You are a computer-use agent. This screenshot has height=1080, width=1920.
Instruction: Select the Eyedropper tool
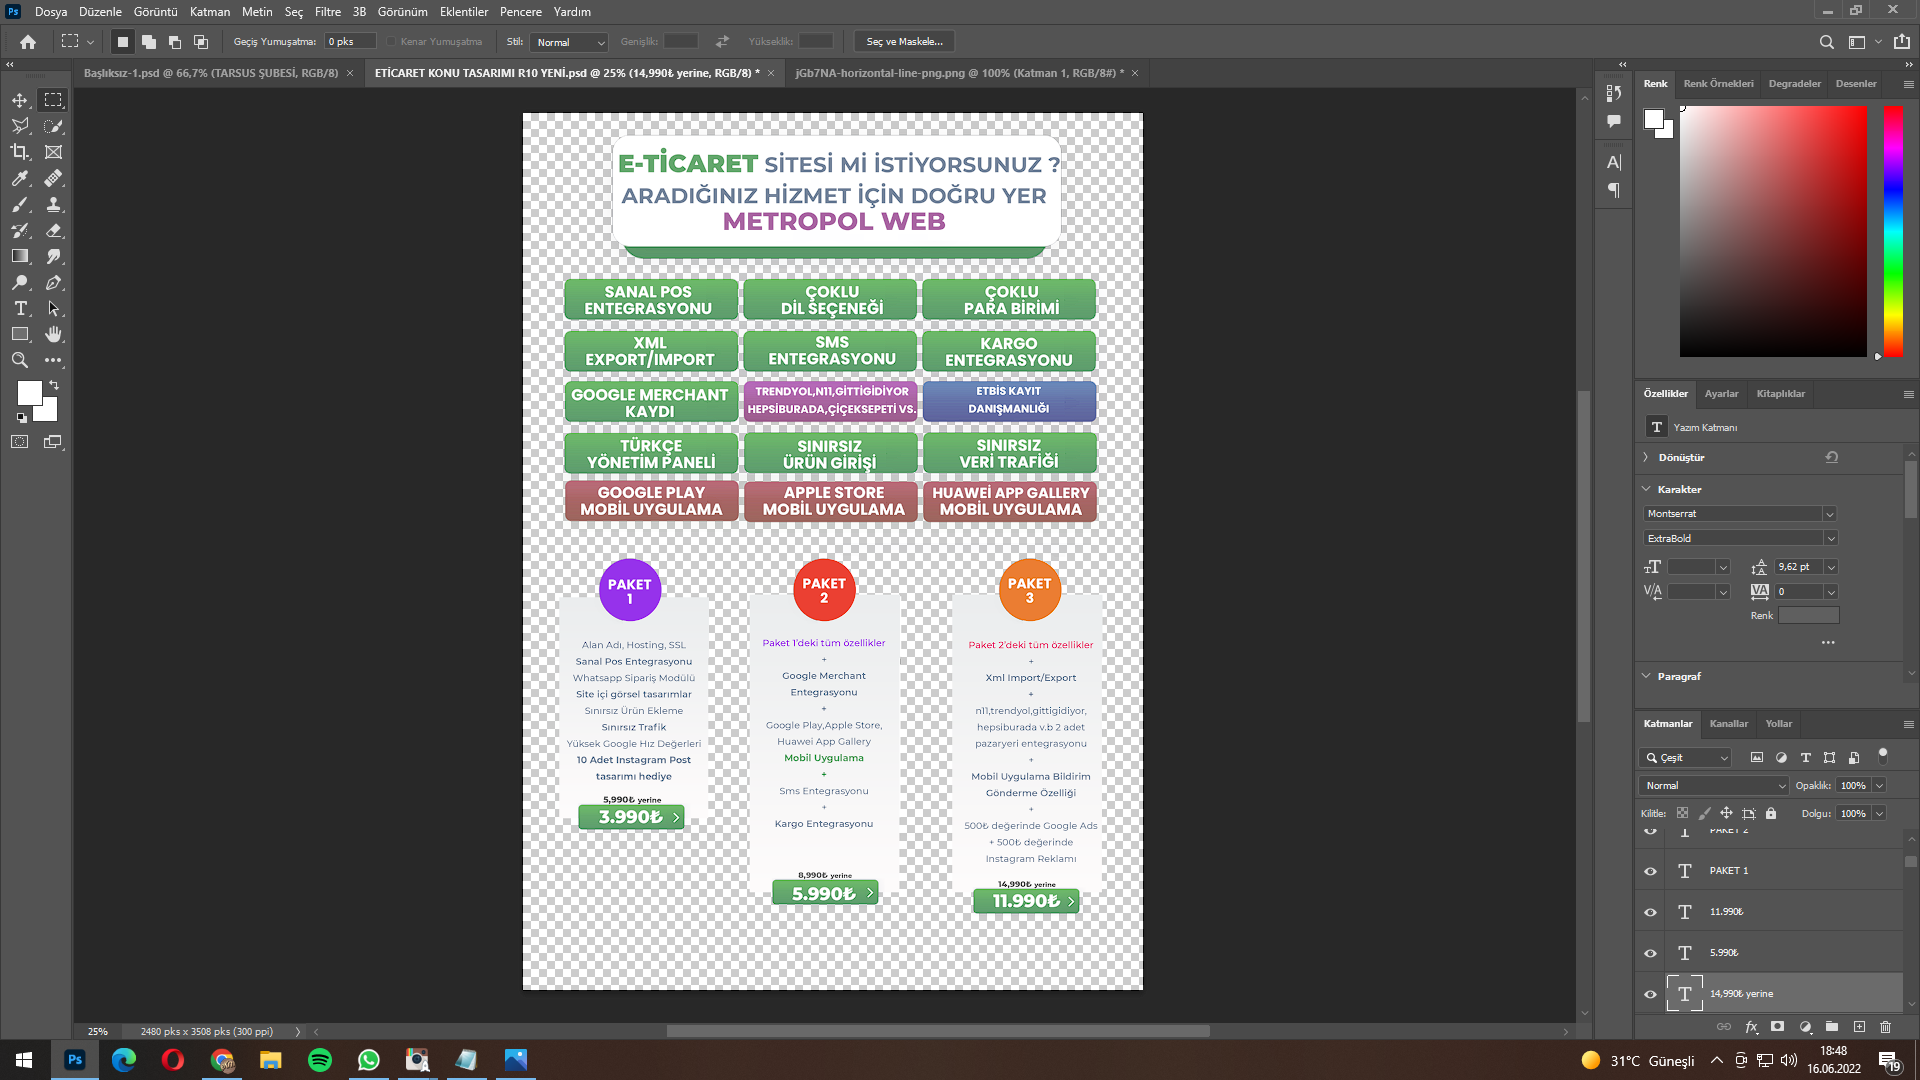(20, 178)
